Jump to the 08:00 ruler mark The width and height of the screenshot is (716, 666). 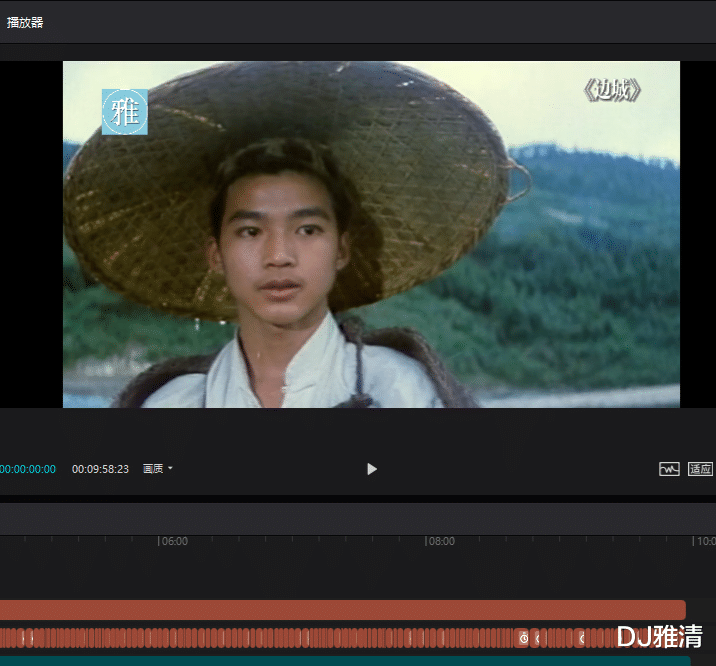click(440, 541)
